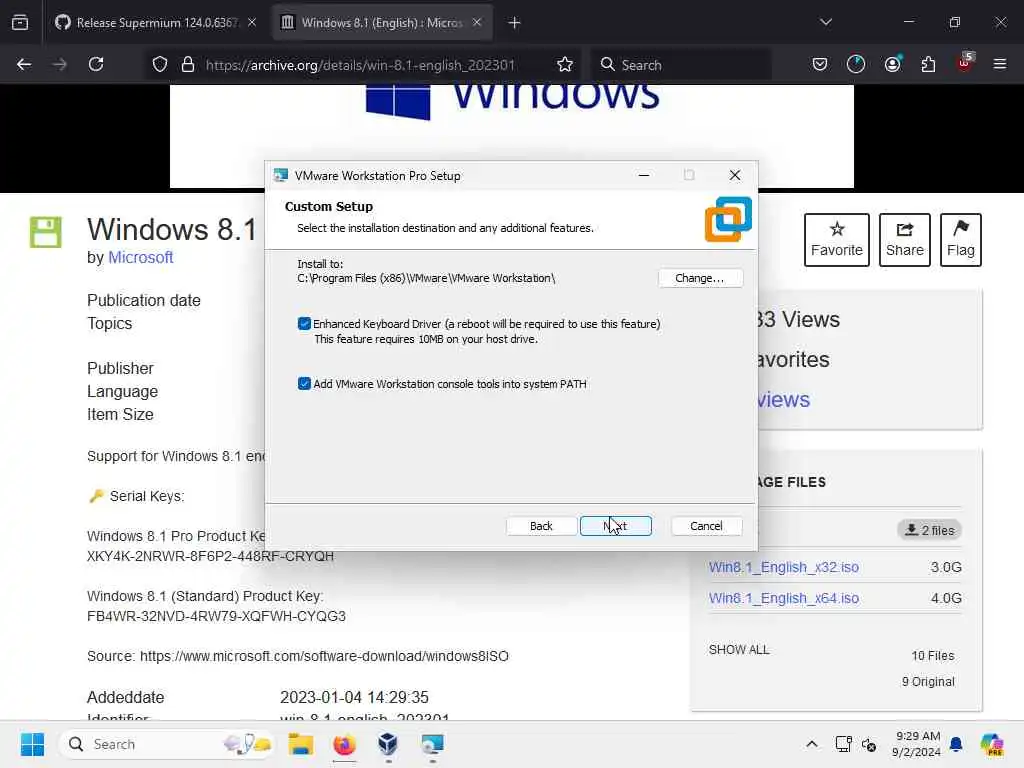
Task: Click the red uBlock extension icon
Action: coord(965,63)
